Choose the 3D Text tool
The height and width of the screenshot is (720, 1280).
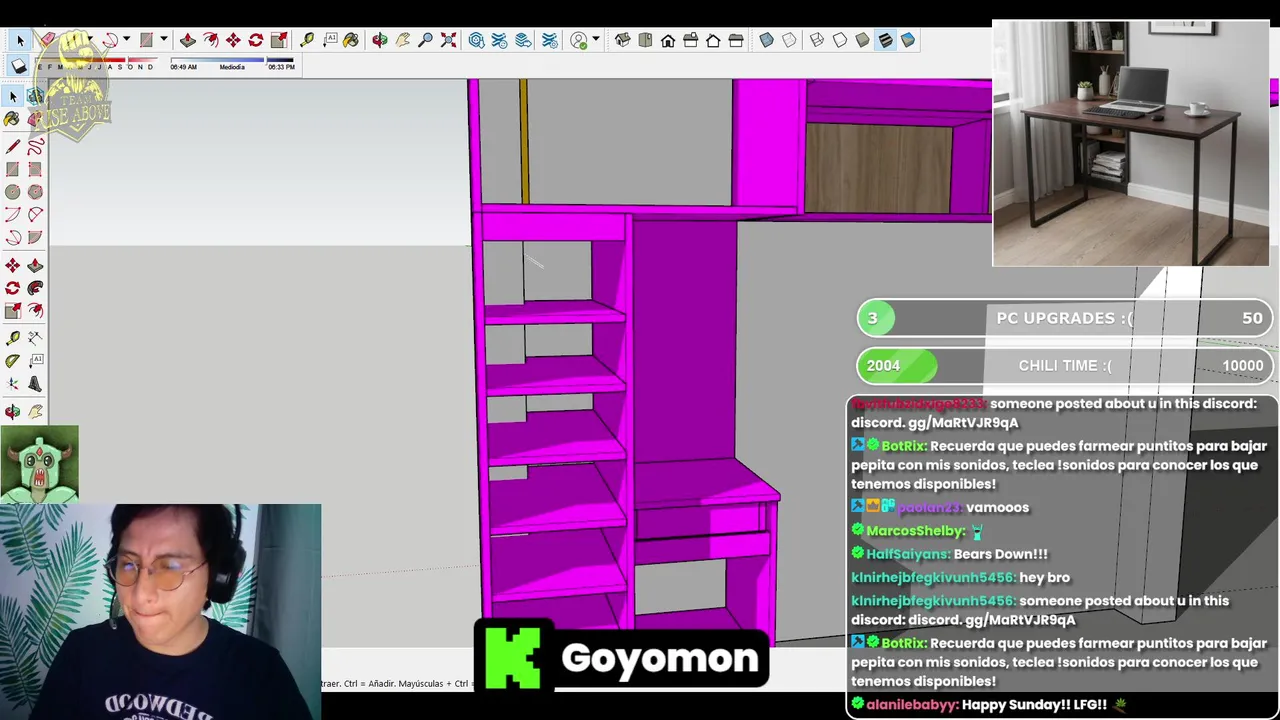coord(35,383)
